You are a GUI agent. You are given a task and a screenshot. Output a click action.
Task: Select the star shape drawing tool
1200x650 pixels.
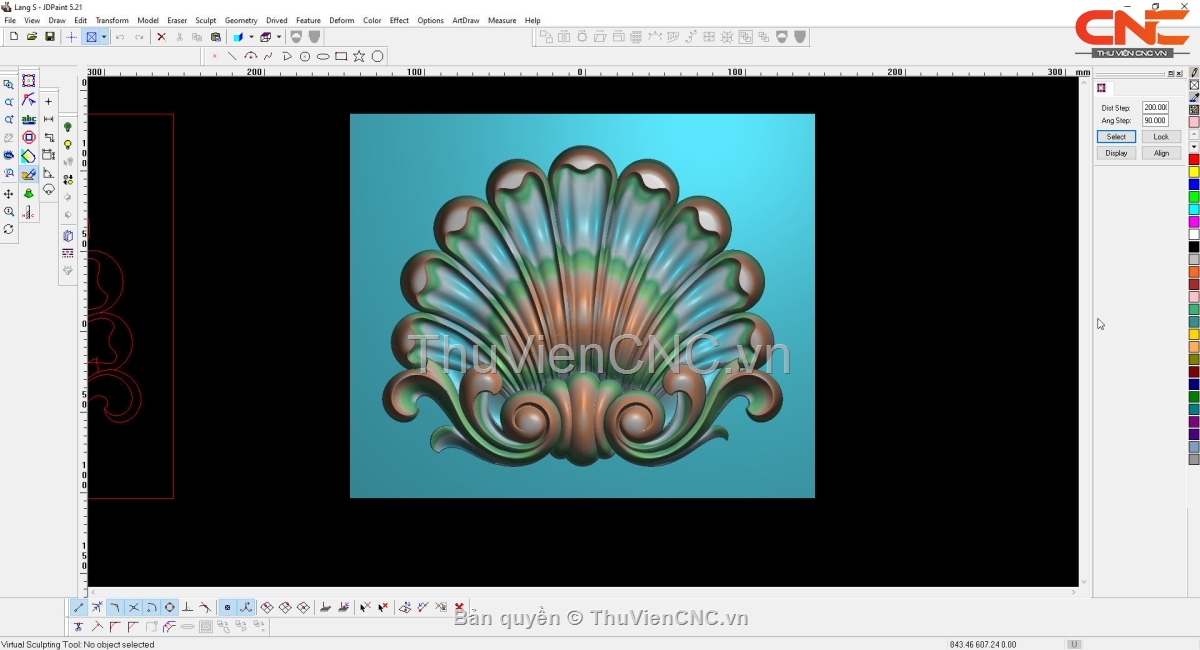click(359, 56)
